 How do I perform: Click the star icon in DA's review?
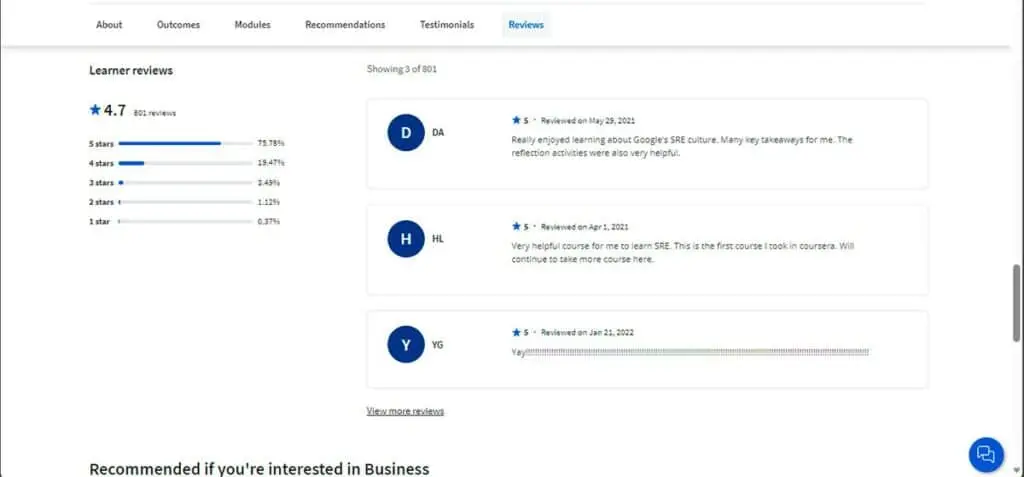[516, 120]
